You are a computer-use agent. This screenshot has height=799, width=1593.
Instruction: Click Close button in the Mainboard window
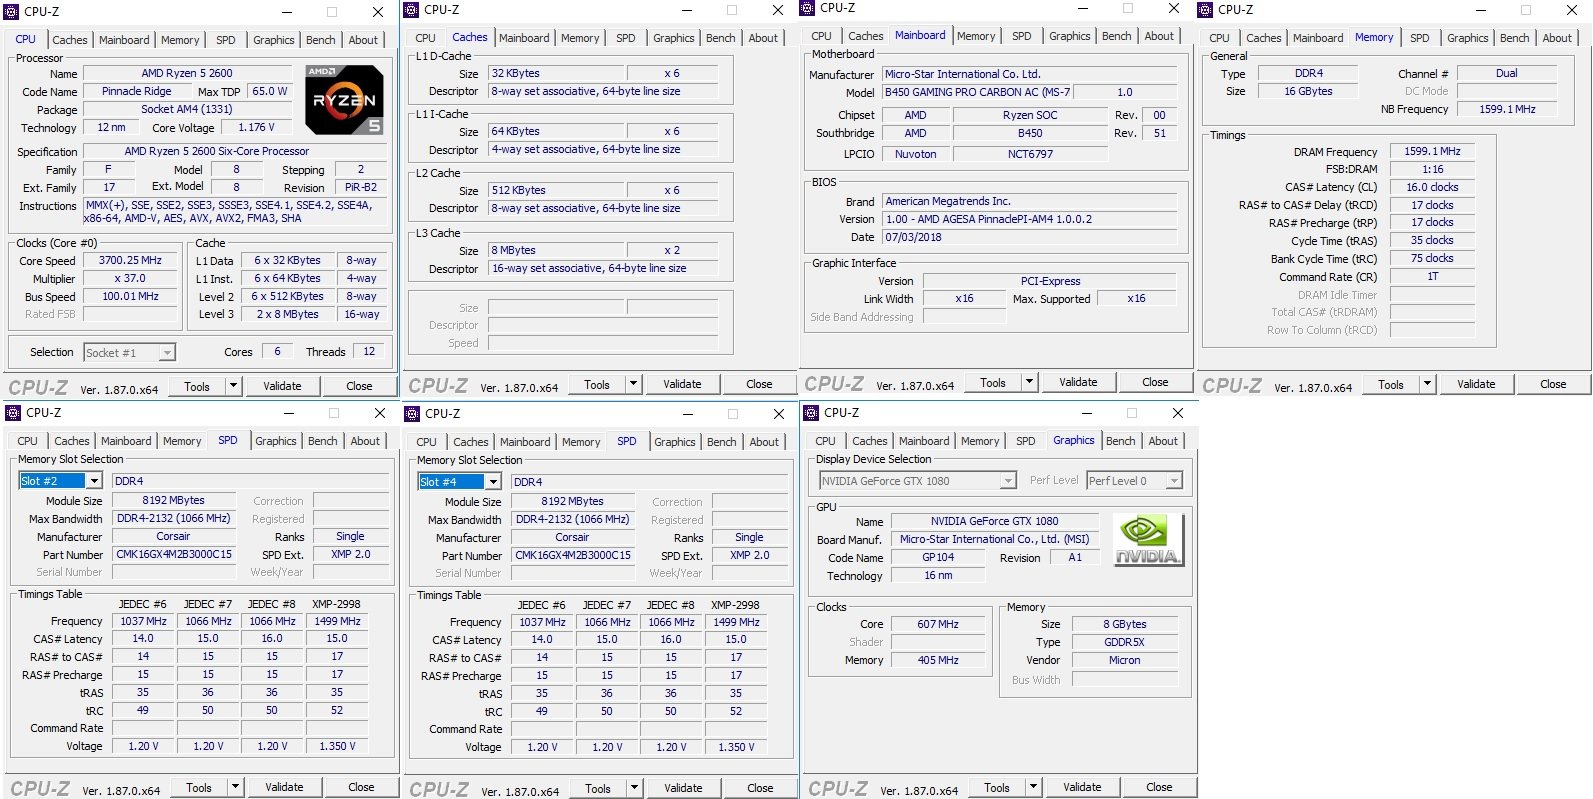(x=1155, y=382)
